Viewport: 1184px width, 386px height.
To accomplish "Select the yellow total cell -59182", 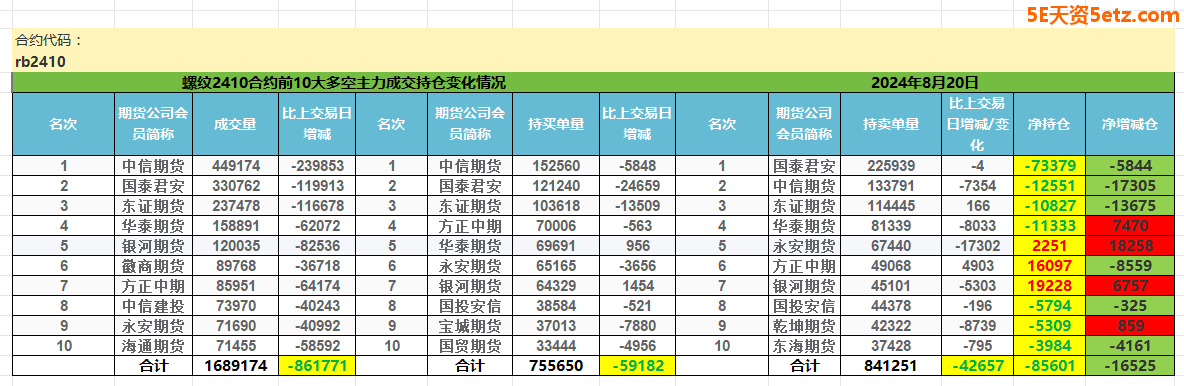I will tap(637, 366).
